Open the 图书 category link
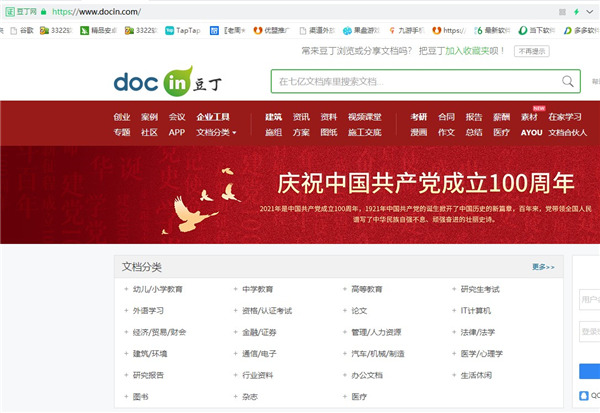Viewport: 600px width, 413px height. [140, 397]
